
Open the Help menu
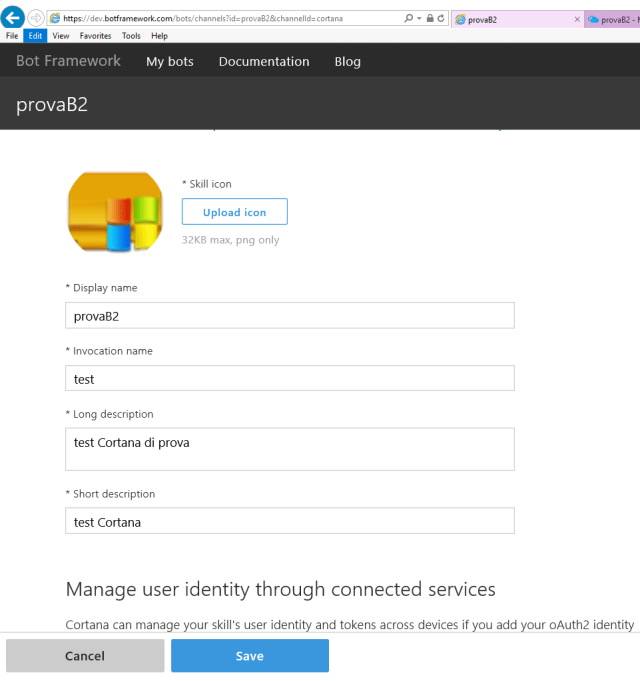click(159, 36)
